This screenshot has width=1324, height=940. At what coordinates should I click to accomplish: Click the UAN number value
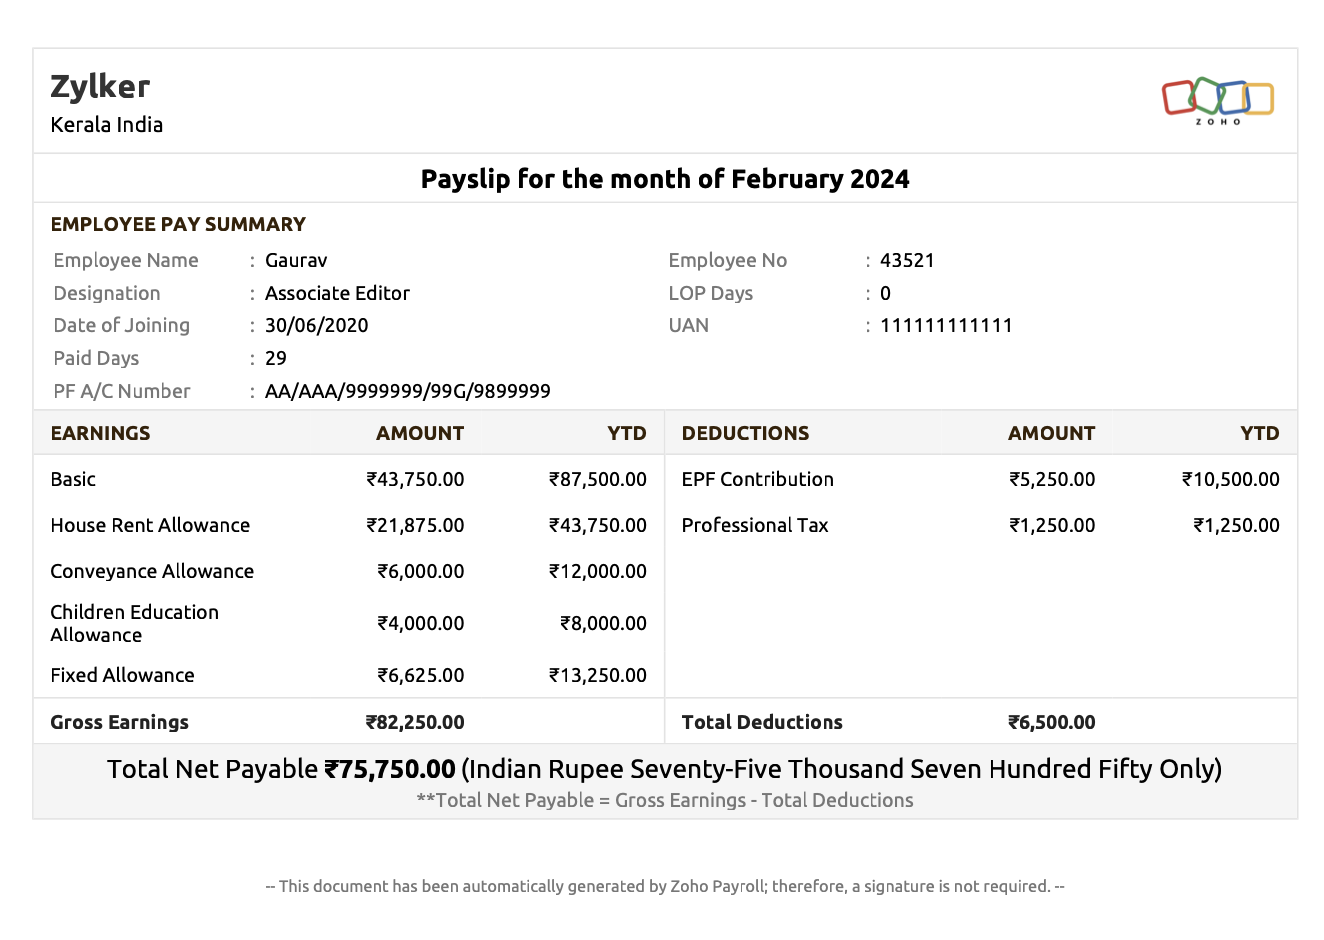pyautogui.click(x=946, y=325)
